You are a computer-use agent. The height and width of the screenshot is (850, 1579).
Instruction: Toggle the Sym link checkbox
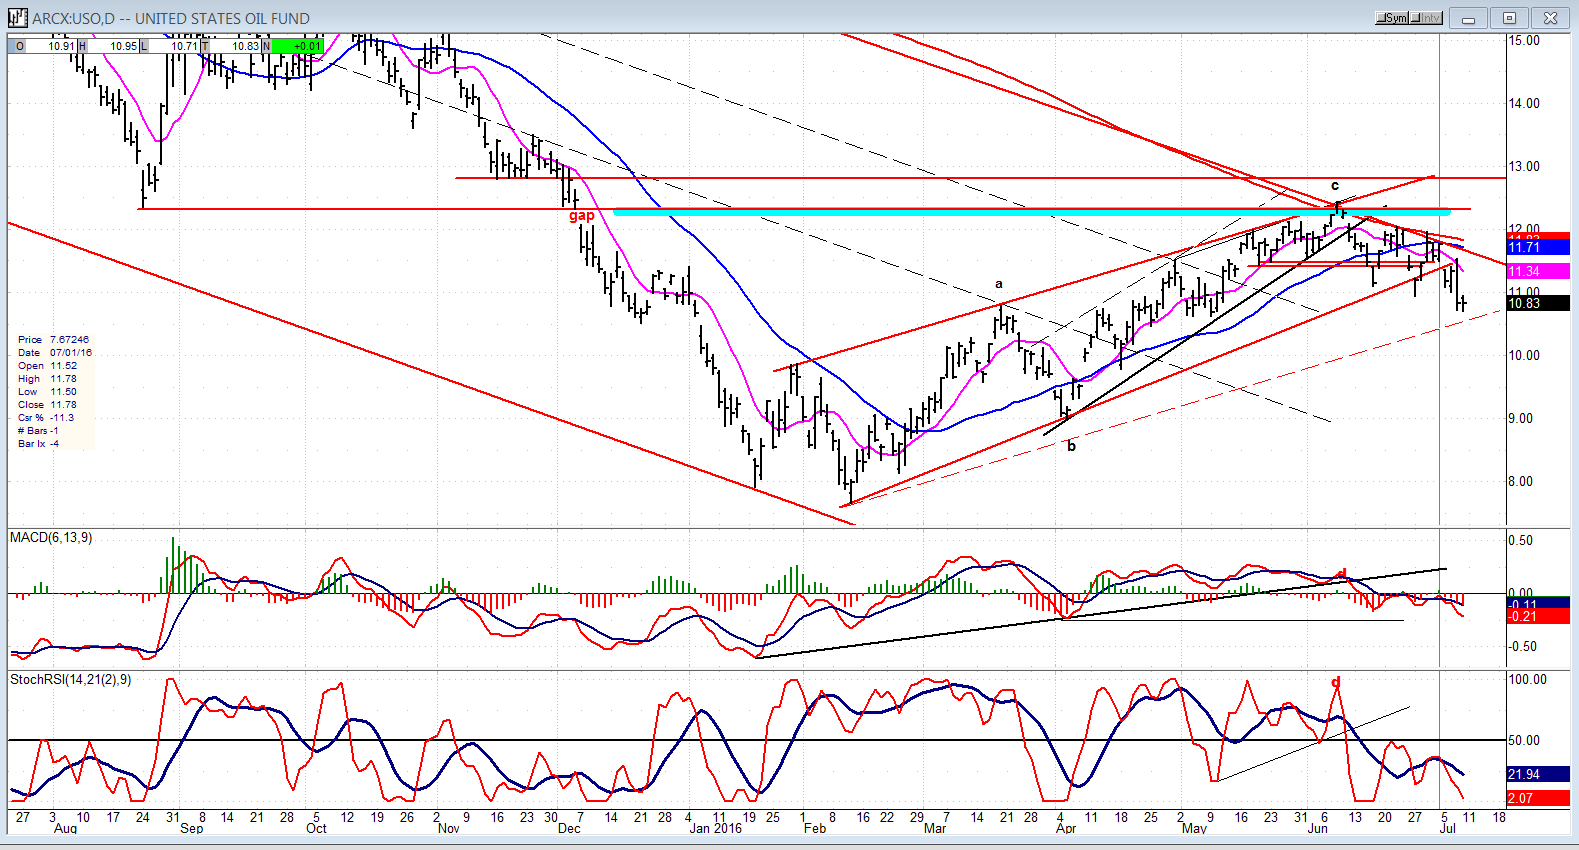1392,18
